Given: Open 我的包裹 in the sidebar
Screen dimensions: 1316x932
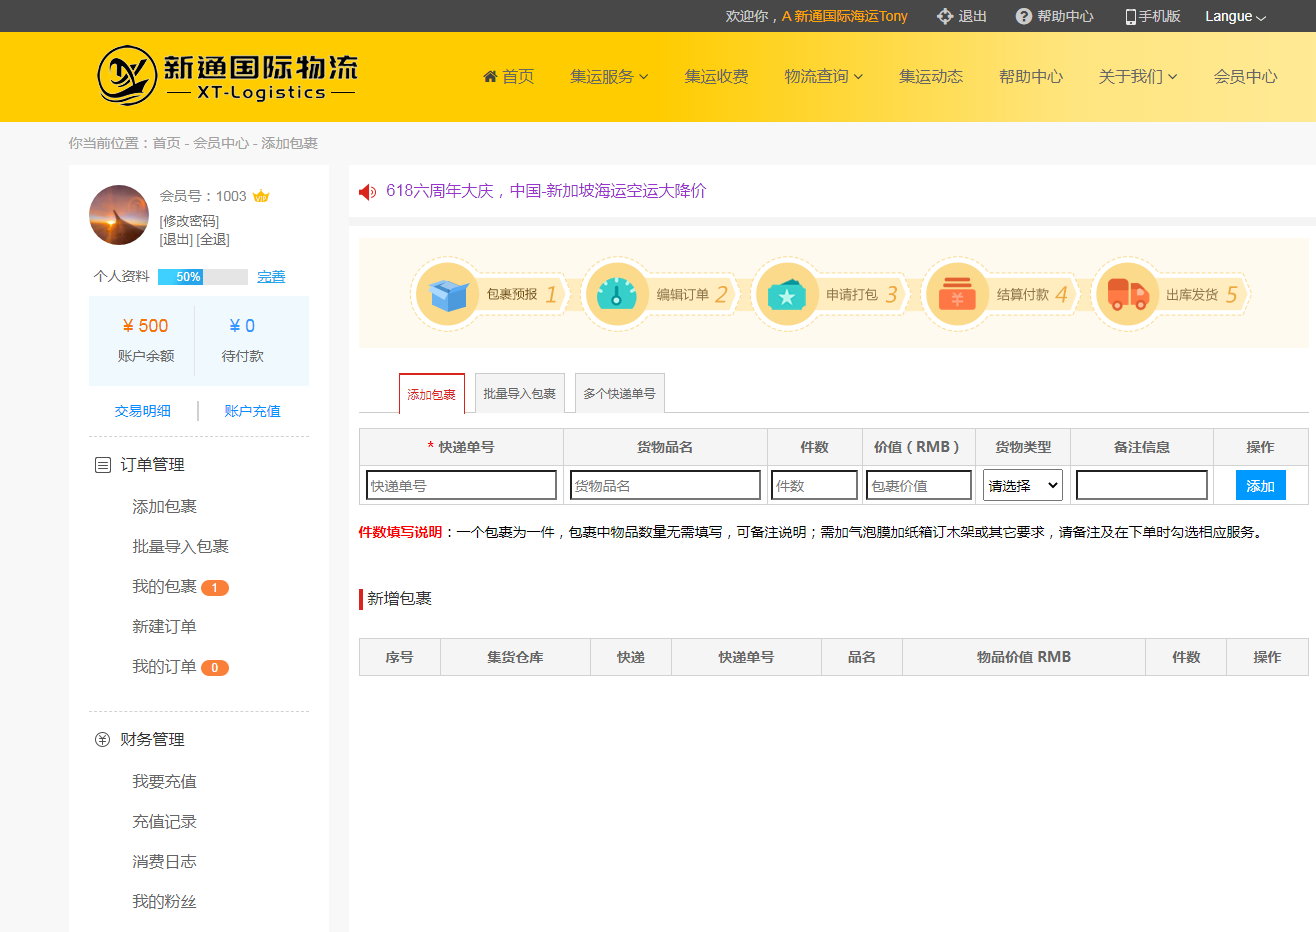Looking at the screenshot, I should pos(164,587).
